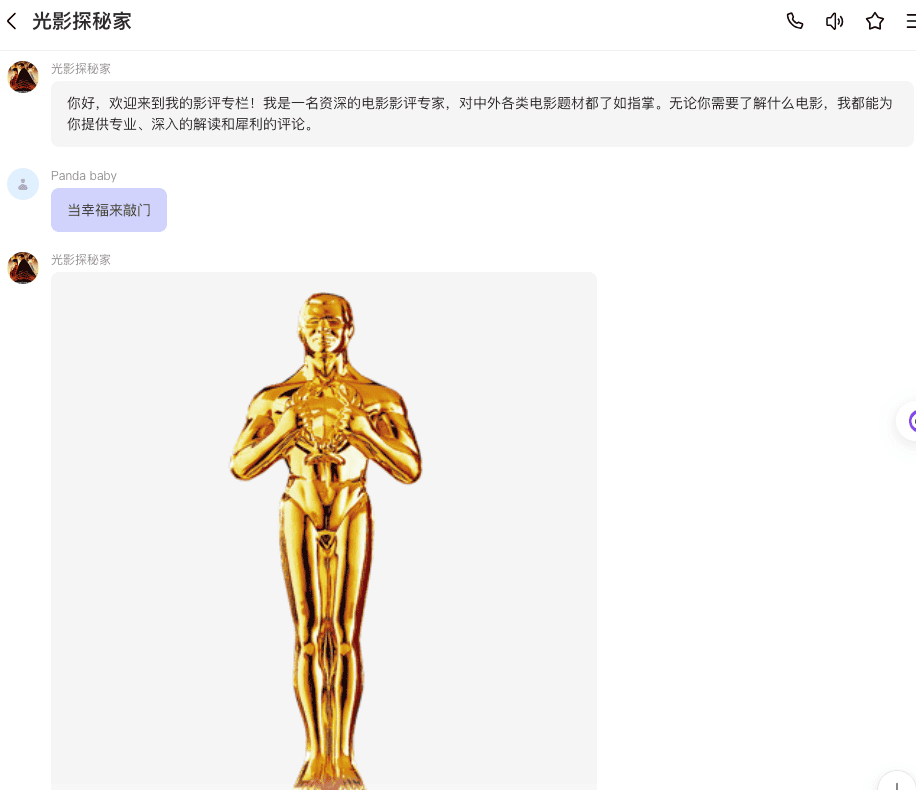The width and height of the screenshot is (916, 790).
Task: Click the Panda baby username label
Action: click(84, 176)
